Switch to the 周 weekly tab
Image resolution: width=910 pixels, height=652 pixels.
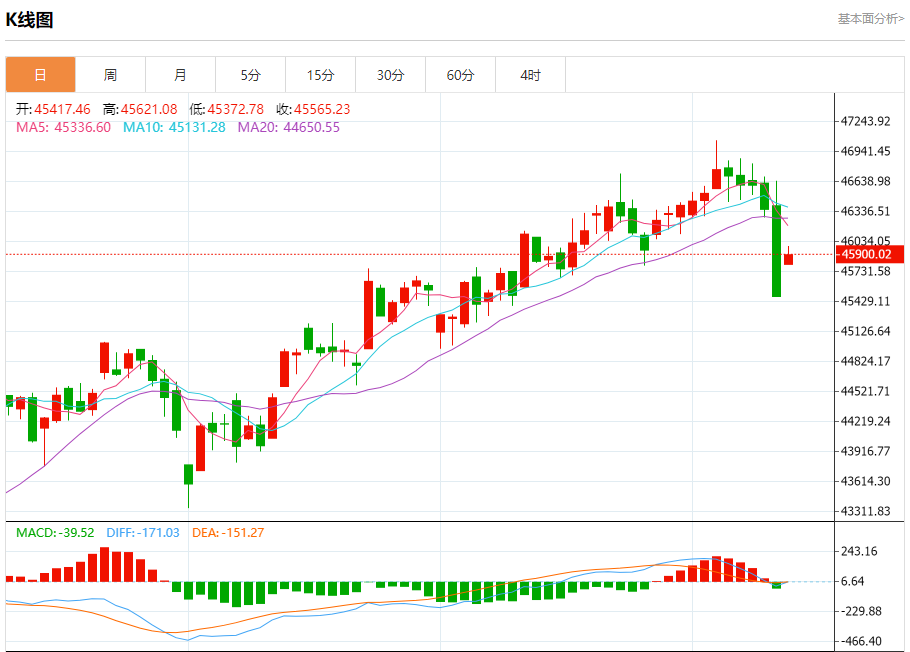tap(110, 75)
